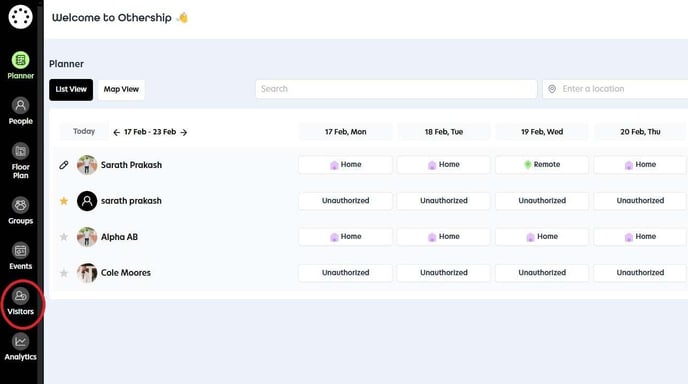The image size is (688, 384).
Task: Click Cole Moores' Unauthorized cell on 20 Feb
Action: click(x=640, y=273)
